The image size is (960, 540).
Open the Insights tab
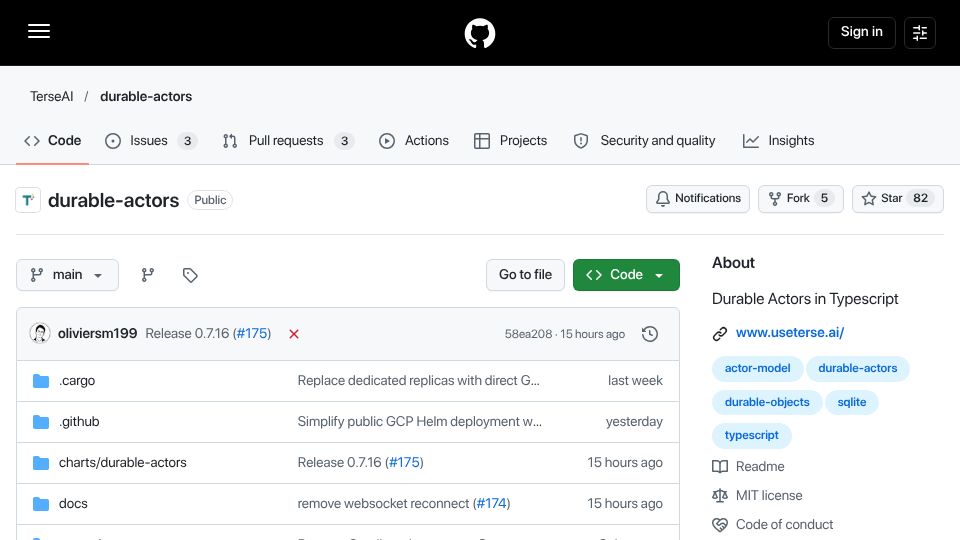point(778,141)
